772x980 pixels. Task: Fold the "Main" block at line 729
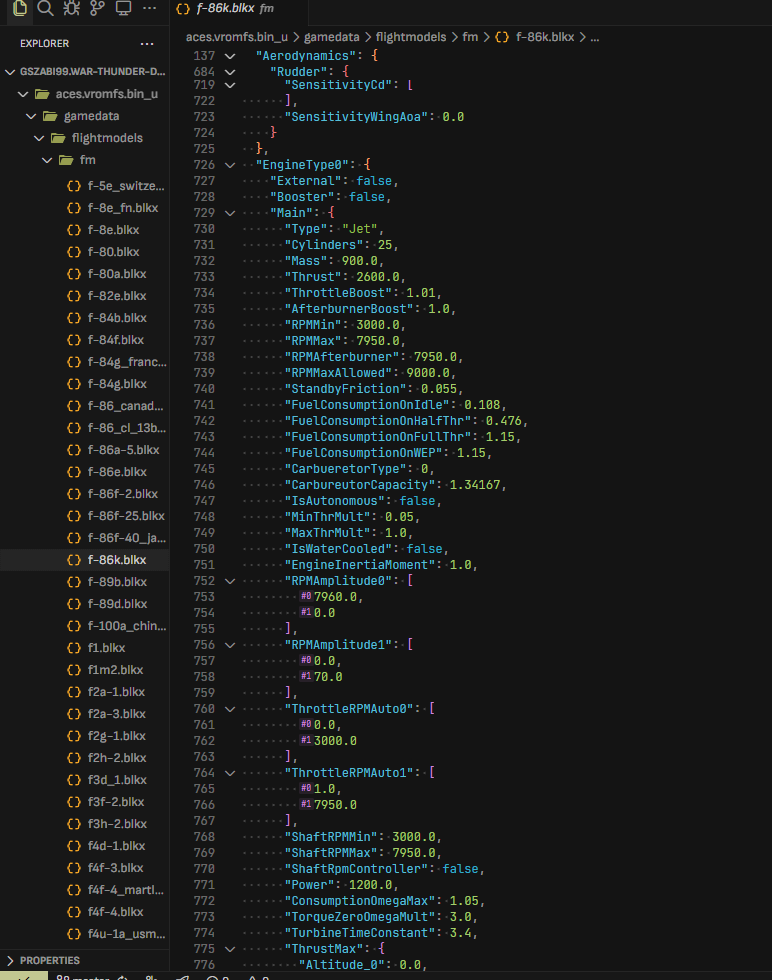[x=230, y=213]
